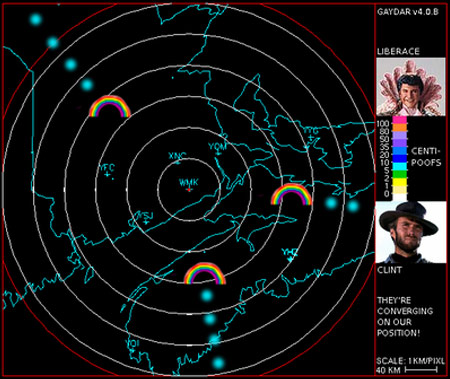The image size is (450, 379).
Task: Select the YTC station marker
Action: [311, 133]
